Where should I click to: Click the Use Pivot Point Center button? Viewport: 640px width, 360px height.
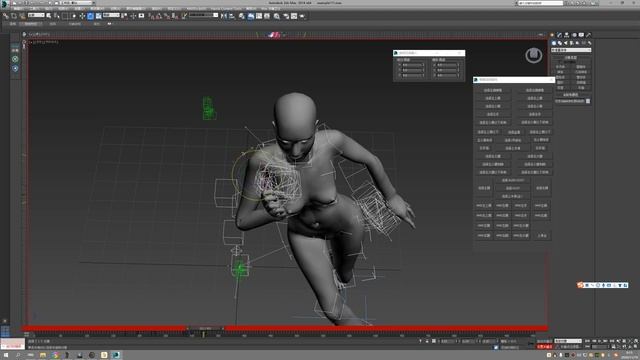[x=124, y=16]
